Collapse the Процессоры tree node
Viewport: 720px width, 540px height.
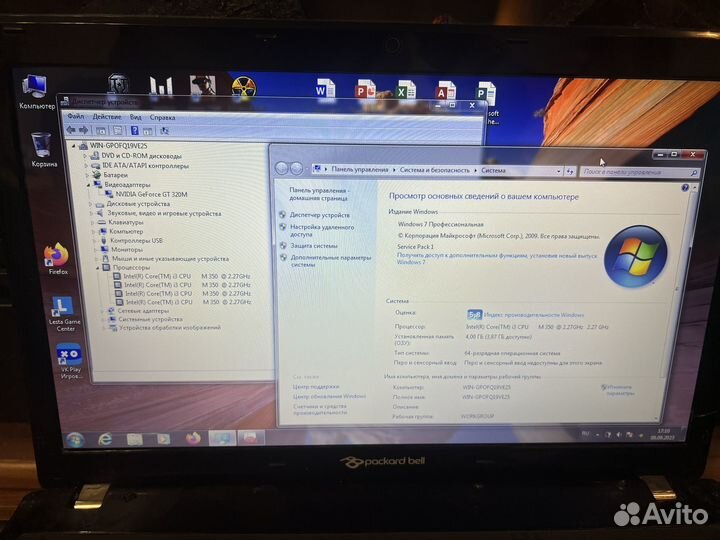coord(100,268)
